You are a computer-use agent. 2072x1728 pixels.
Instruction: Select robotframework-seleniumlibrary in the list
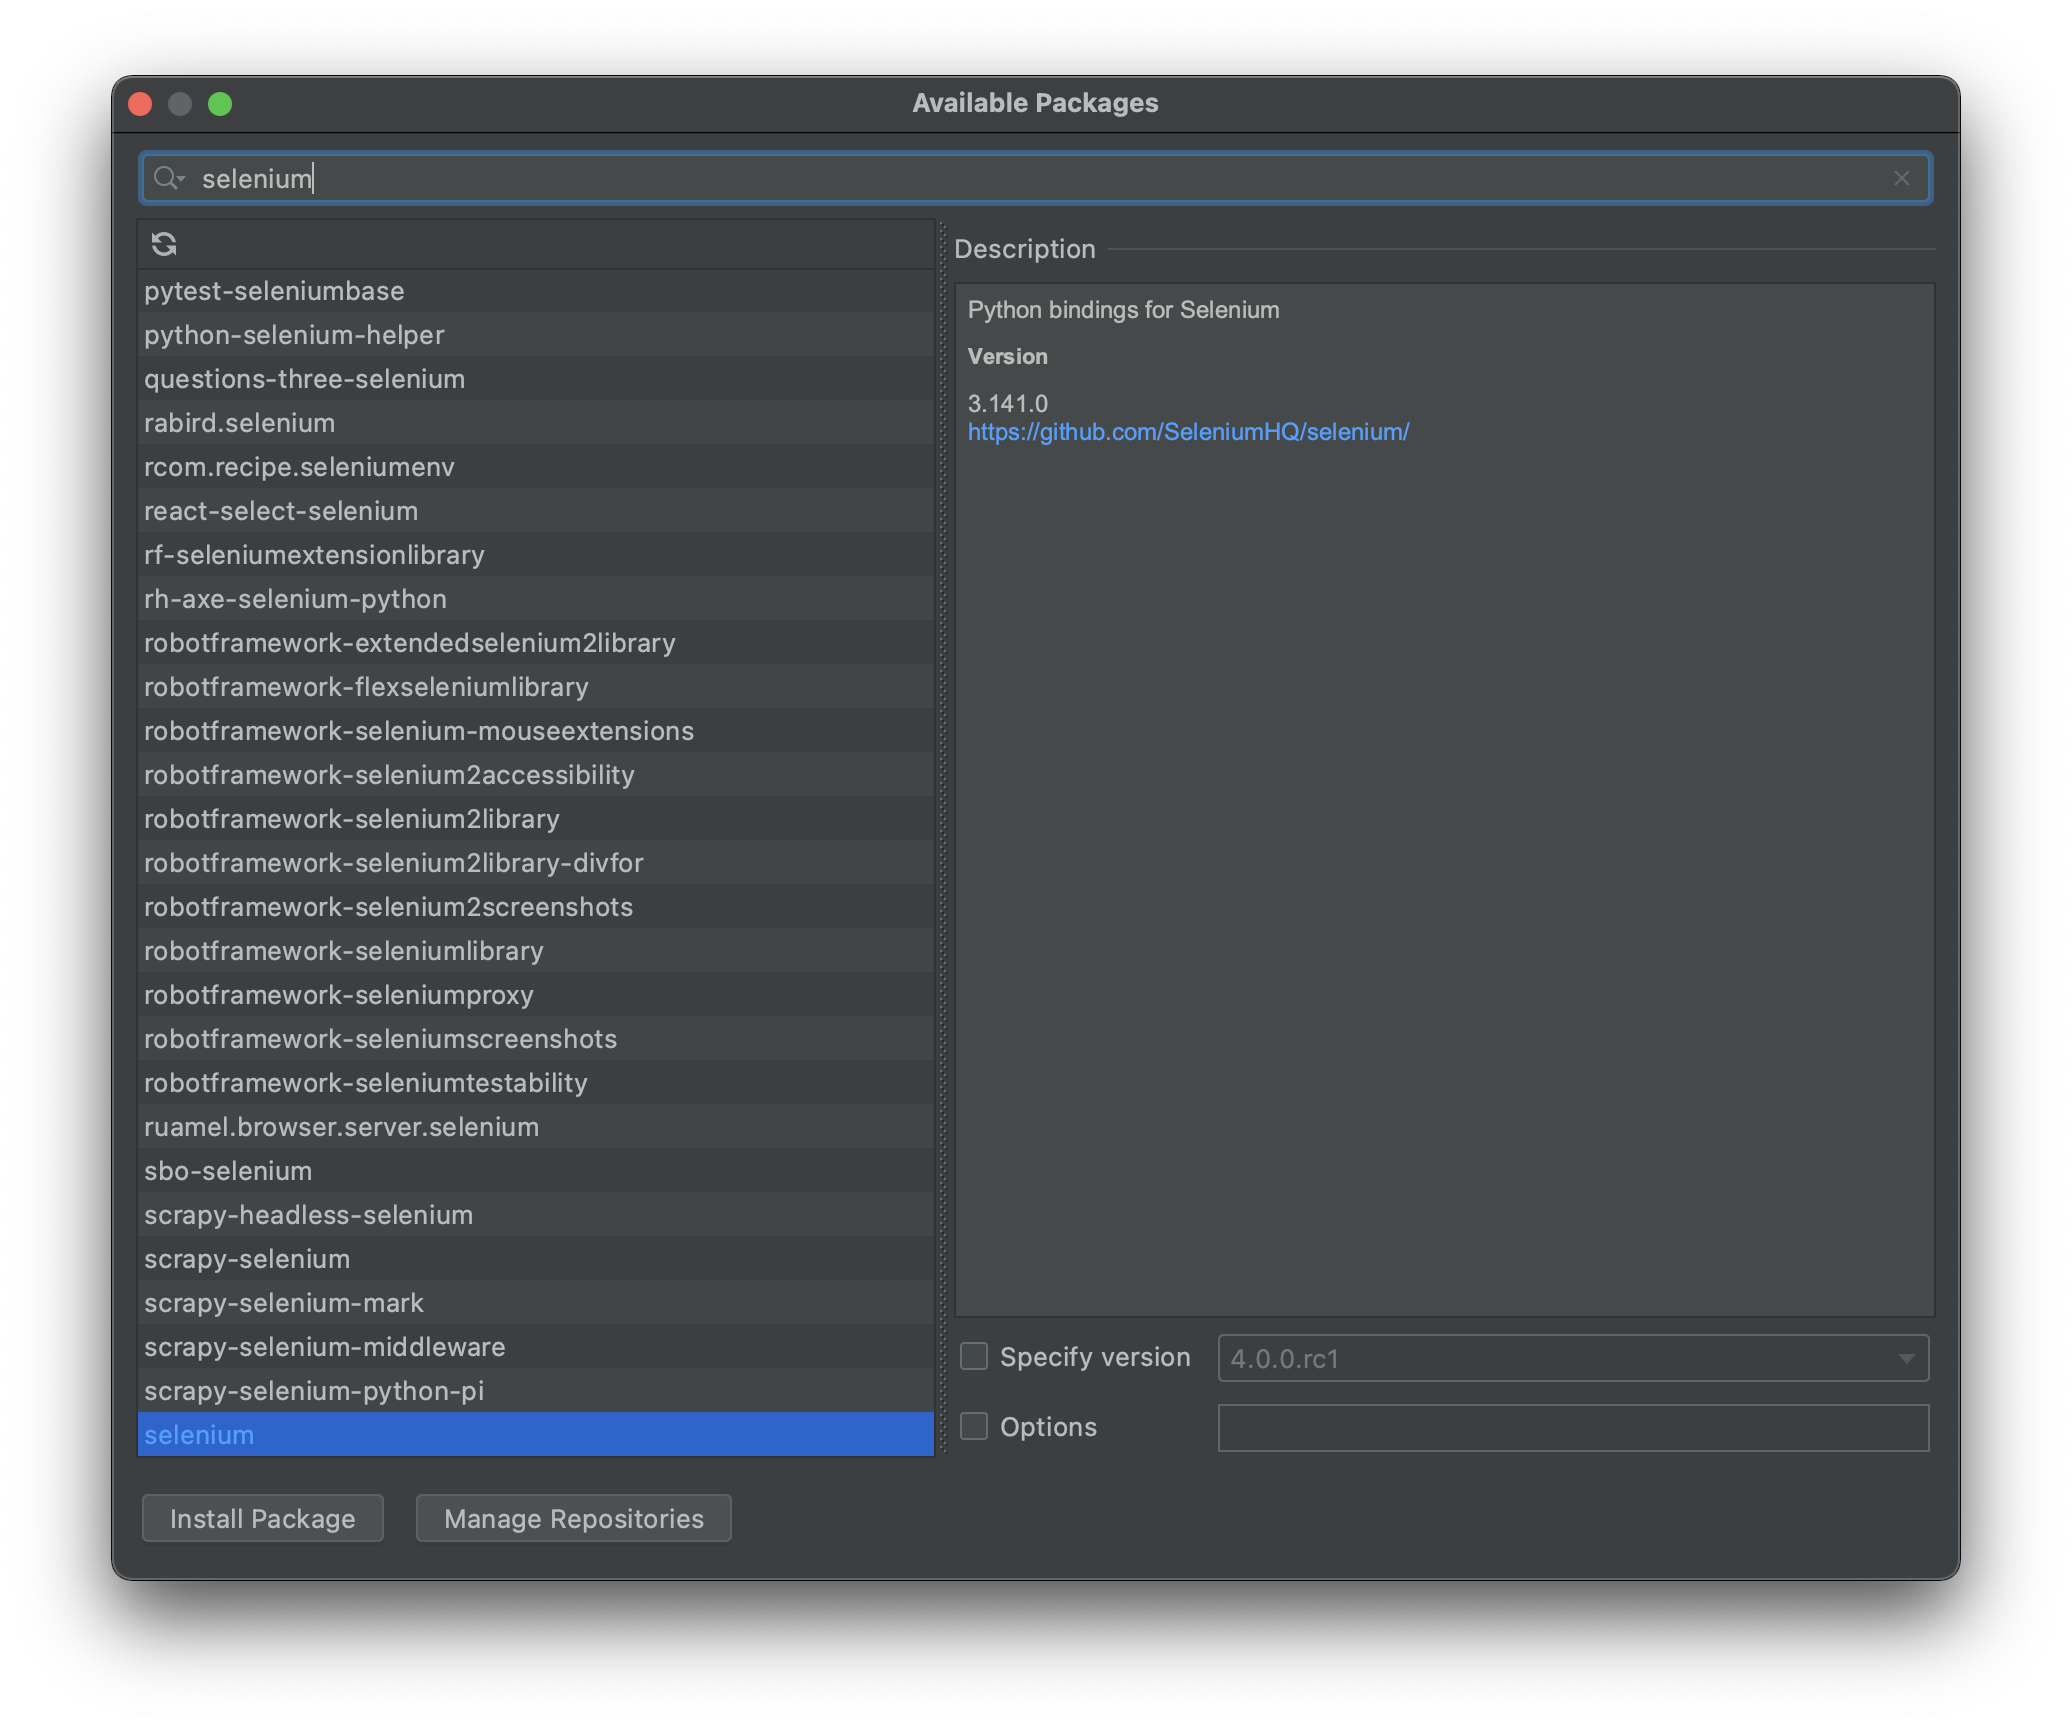[343, 951]
